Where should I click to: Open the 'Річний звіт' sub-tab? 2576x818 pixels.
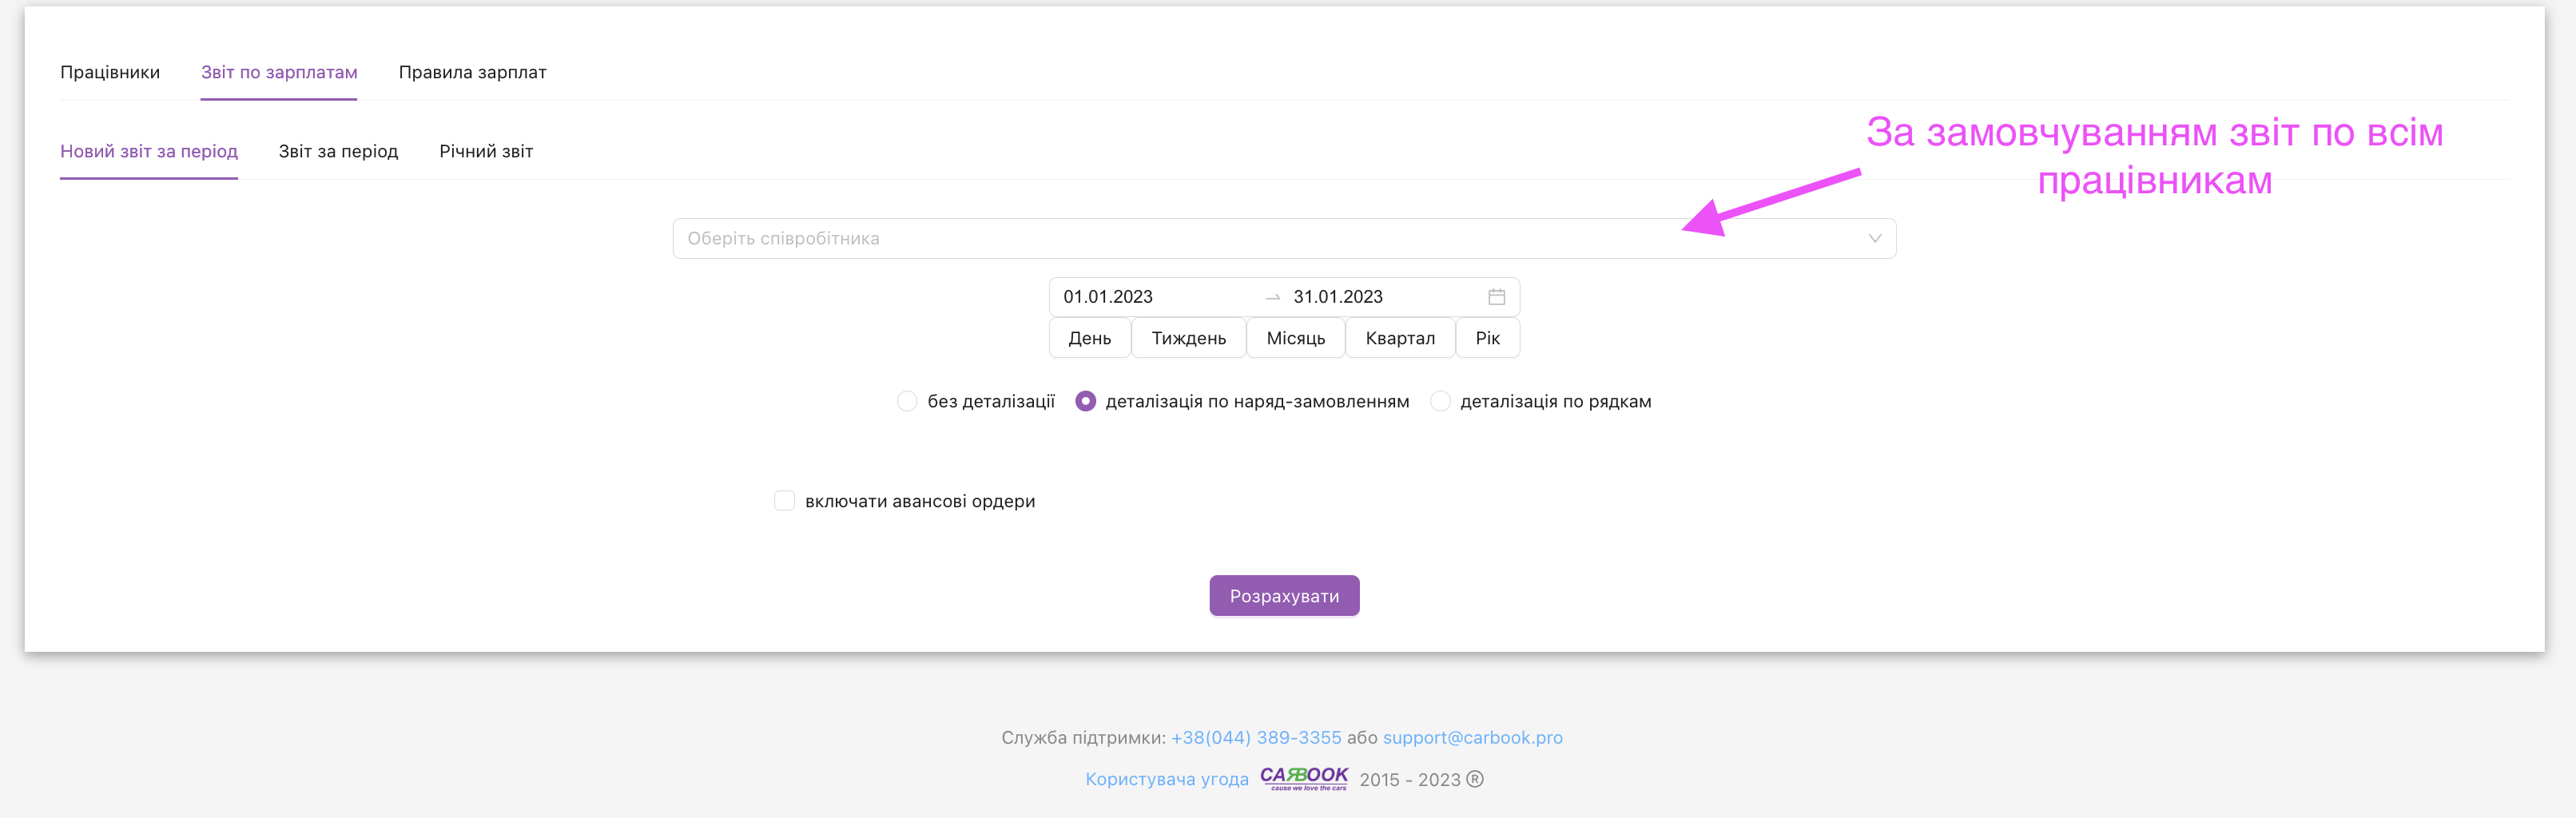486,151
